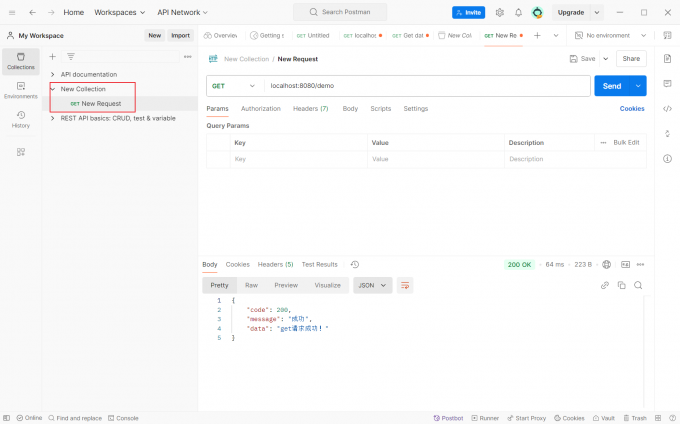680x424 pixels.
Task: Open collections more options dots
Action: [188, 56]
